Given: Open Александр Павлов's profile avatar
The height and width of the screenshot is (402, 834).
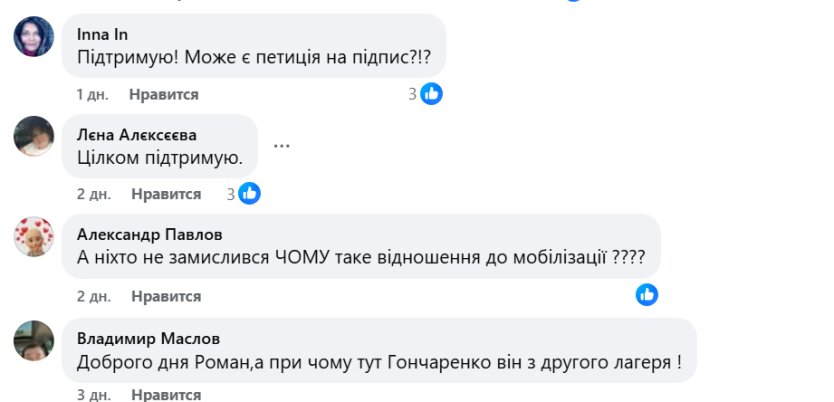Looking at the screenshot, I should point(33,237).
